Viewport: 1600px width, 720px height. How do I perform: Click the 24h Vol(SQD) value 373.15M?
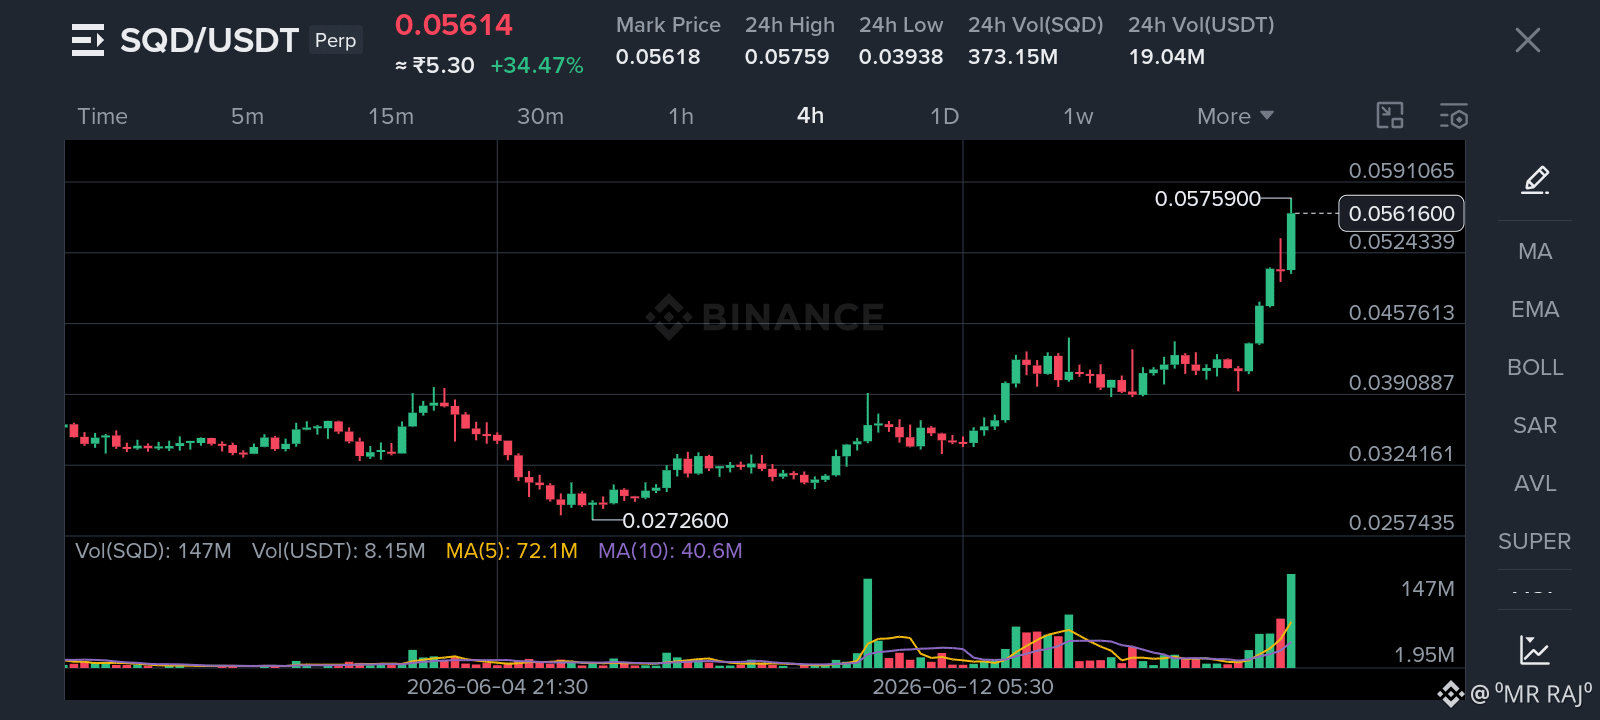click(x=1013, y=57)
